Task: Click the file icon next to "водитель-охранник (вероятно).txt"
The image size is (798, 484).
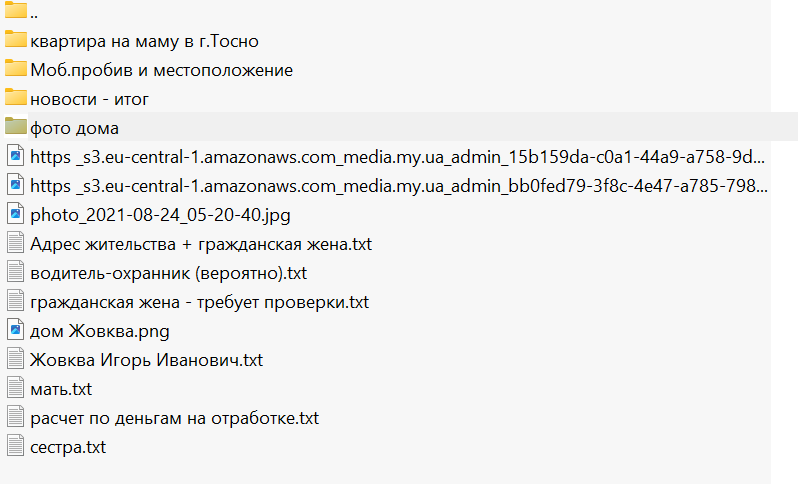Action: pyautogui.click(x=14, y=272)
